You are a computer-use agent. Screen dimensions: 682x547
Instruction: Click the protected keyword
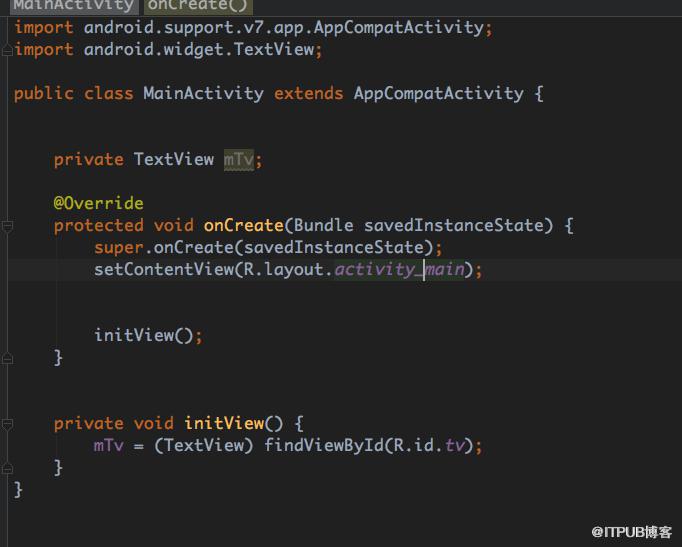pyautogui.click(x=98, y=226)
